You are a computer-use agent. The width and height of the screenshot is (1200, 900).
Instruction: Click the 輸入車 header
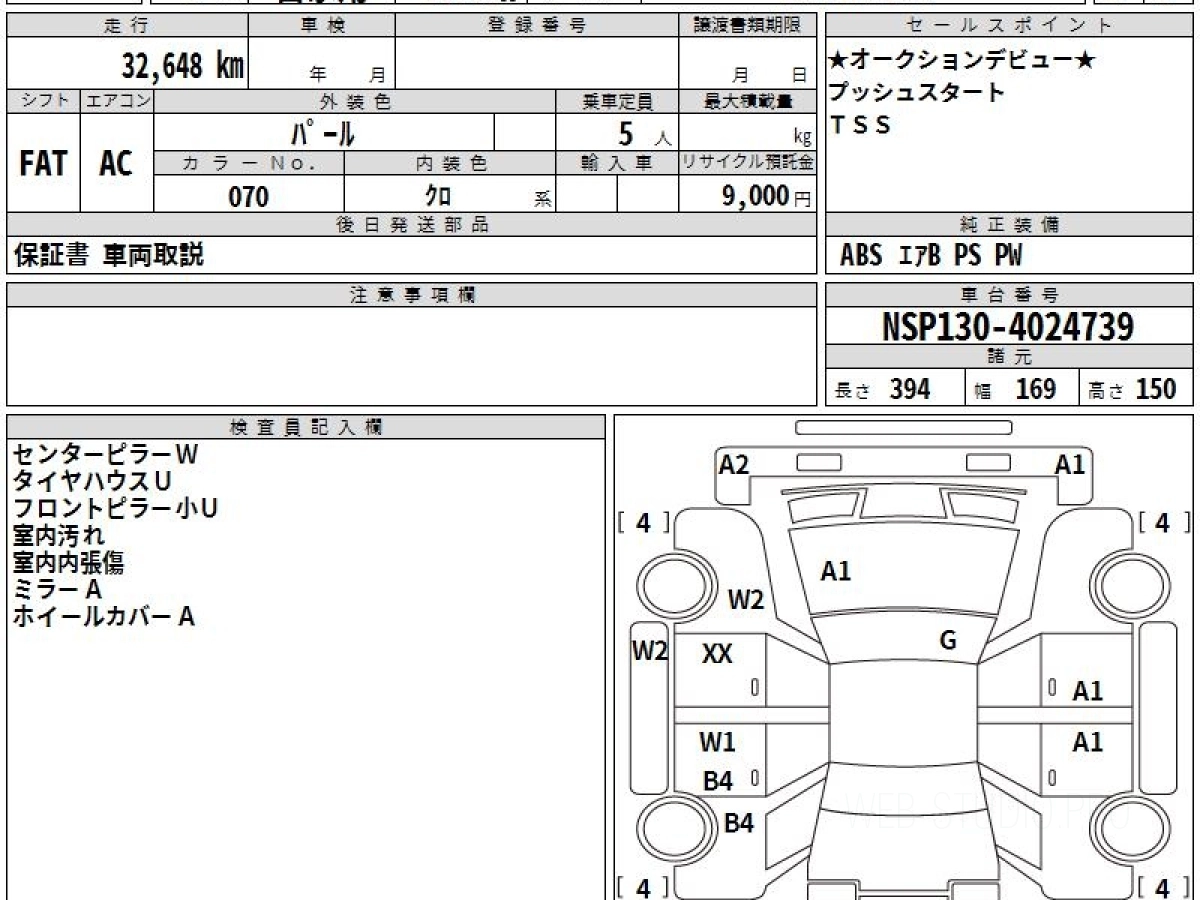[x=617, y=164]
